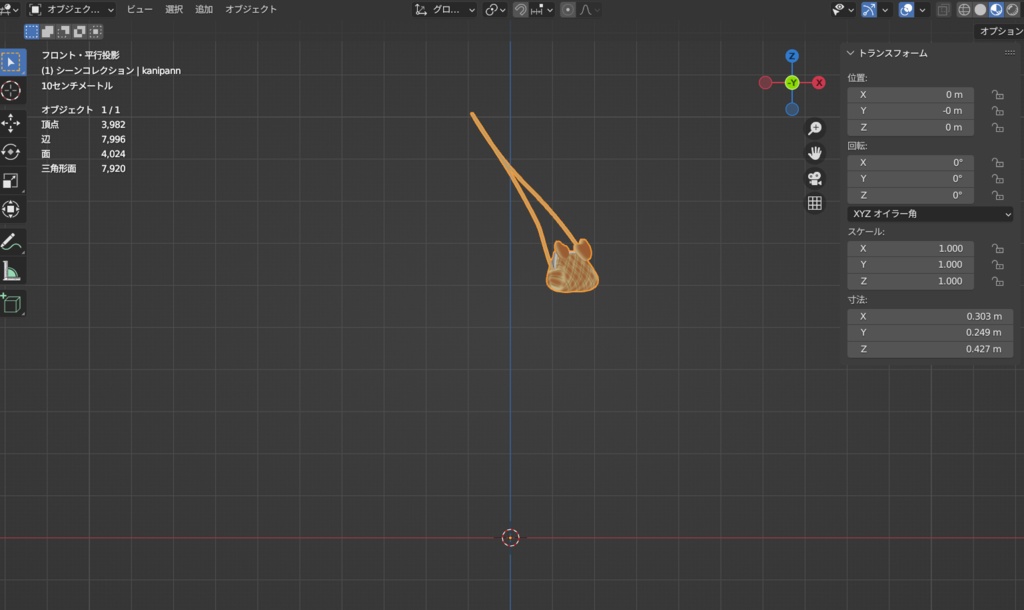
Task: Click dimension Z field 0.427 m
Action: point(930,349)
